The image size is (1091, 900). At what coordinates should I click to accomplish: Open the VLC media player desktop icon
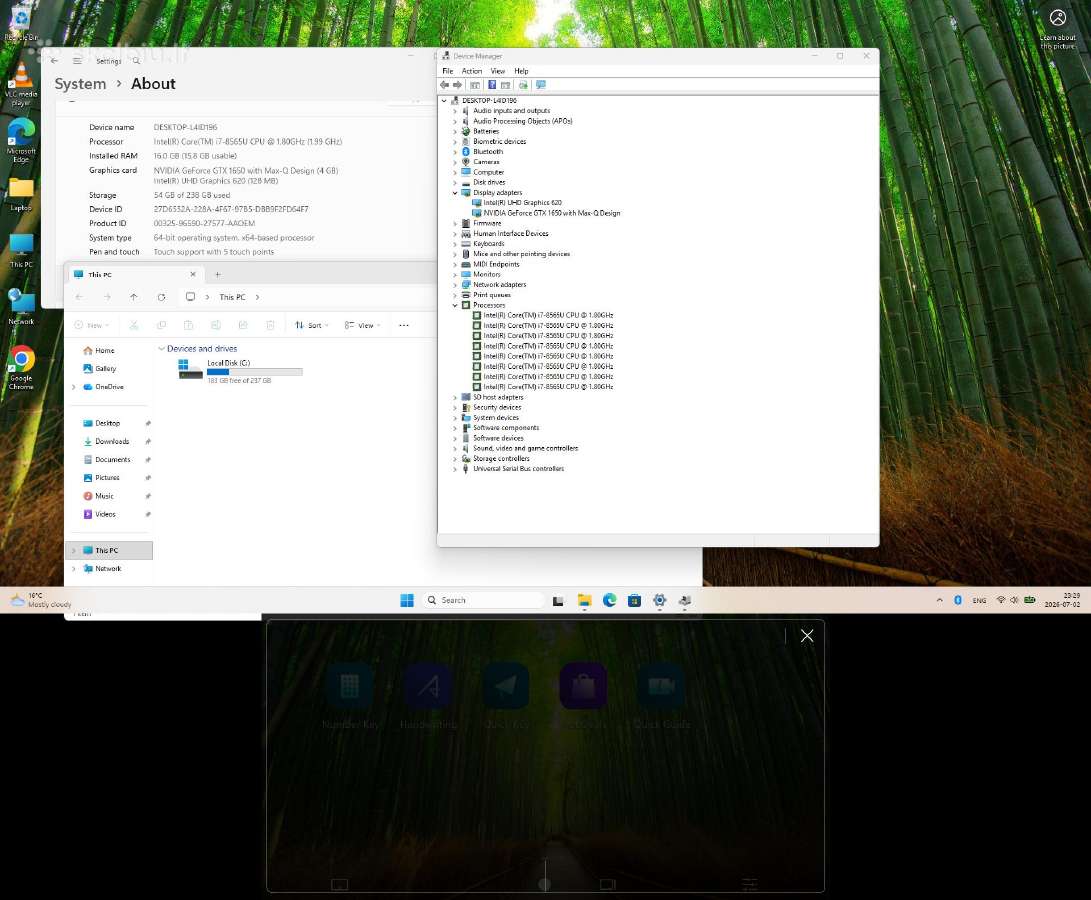[21, 84]
